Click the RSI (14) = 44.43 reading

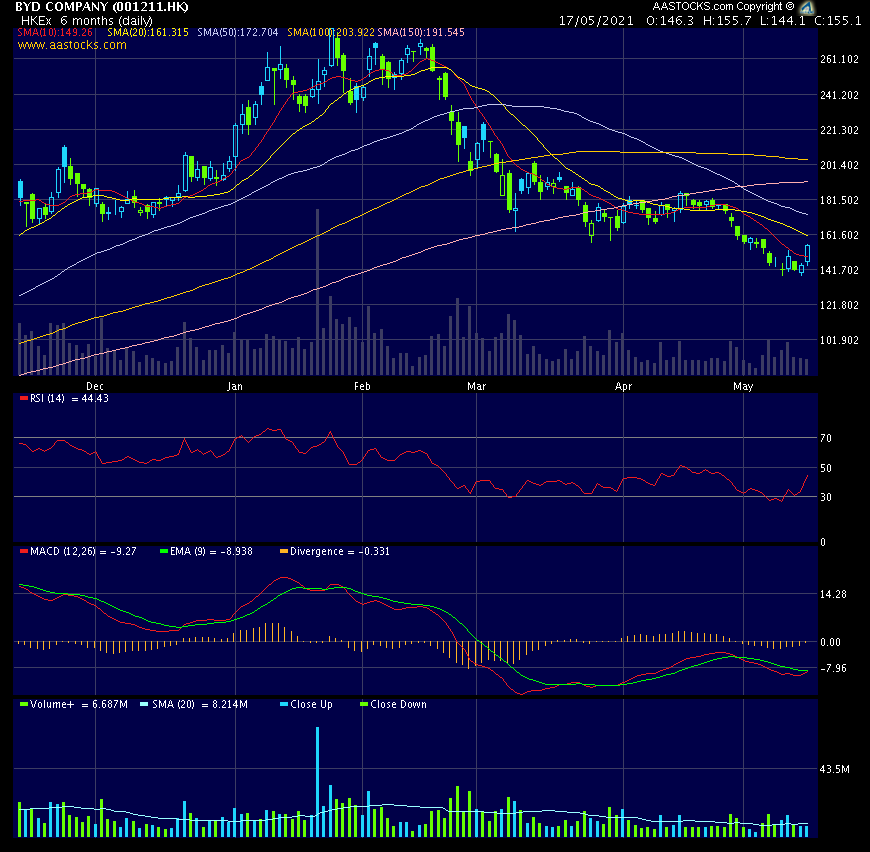coord(69,398)
